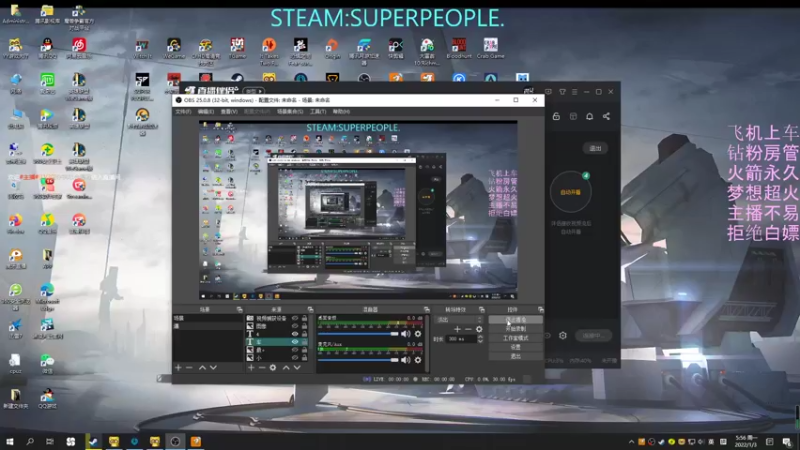
Task: Open WeGame desktop shortcut
Action: [173, 48]
